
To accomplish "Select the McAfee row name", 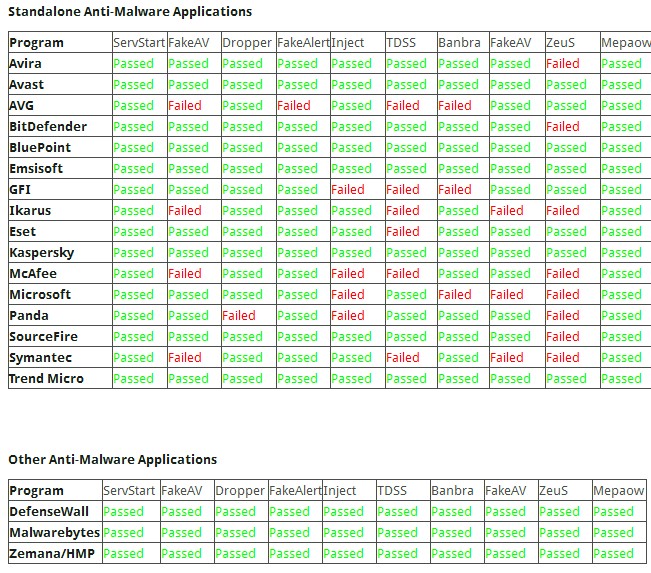I will click(x=33, y=274).
